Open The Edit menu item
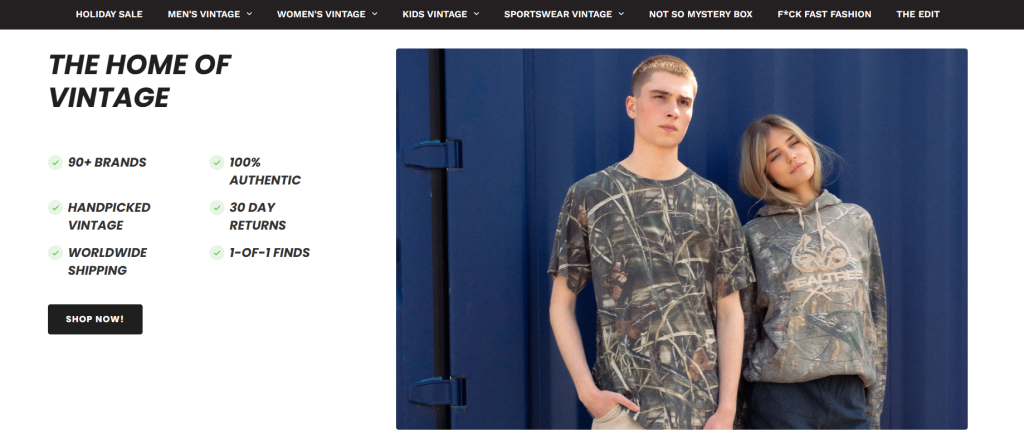Viewport: 1024px width, 442px height. point(918,14)
